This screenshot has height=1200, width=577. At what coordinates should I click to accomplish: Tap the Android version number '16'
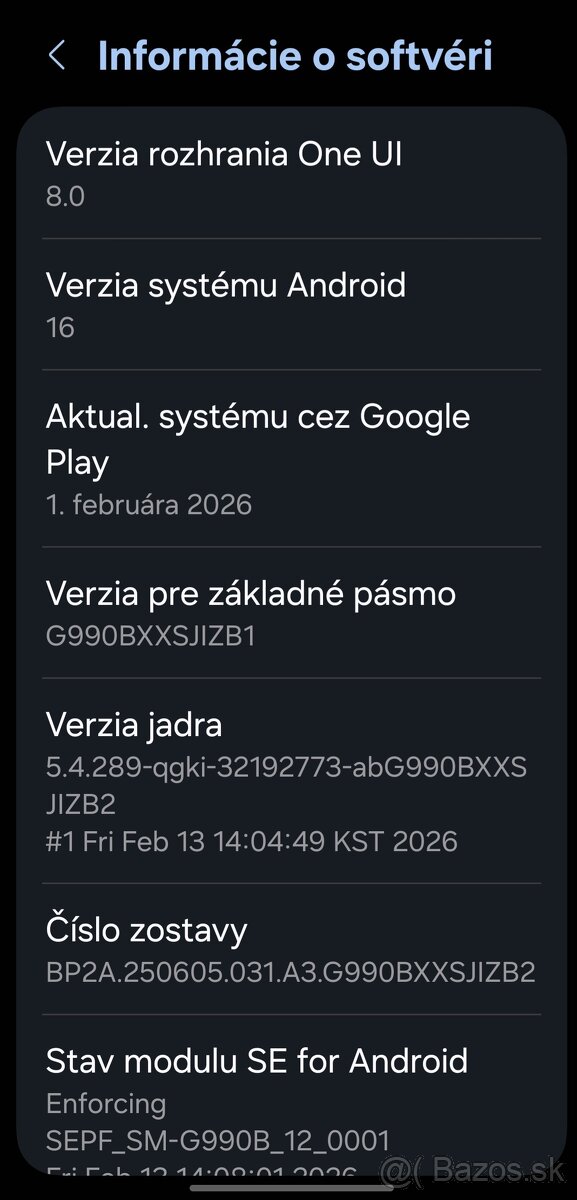pyautogui.click(x=60, y=327)
